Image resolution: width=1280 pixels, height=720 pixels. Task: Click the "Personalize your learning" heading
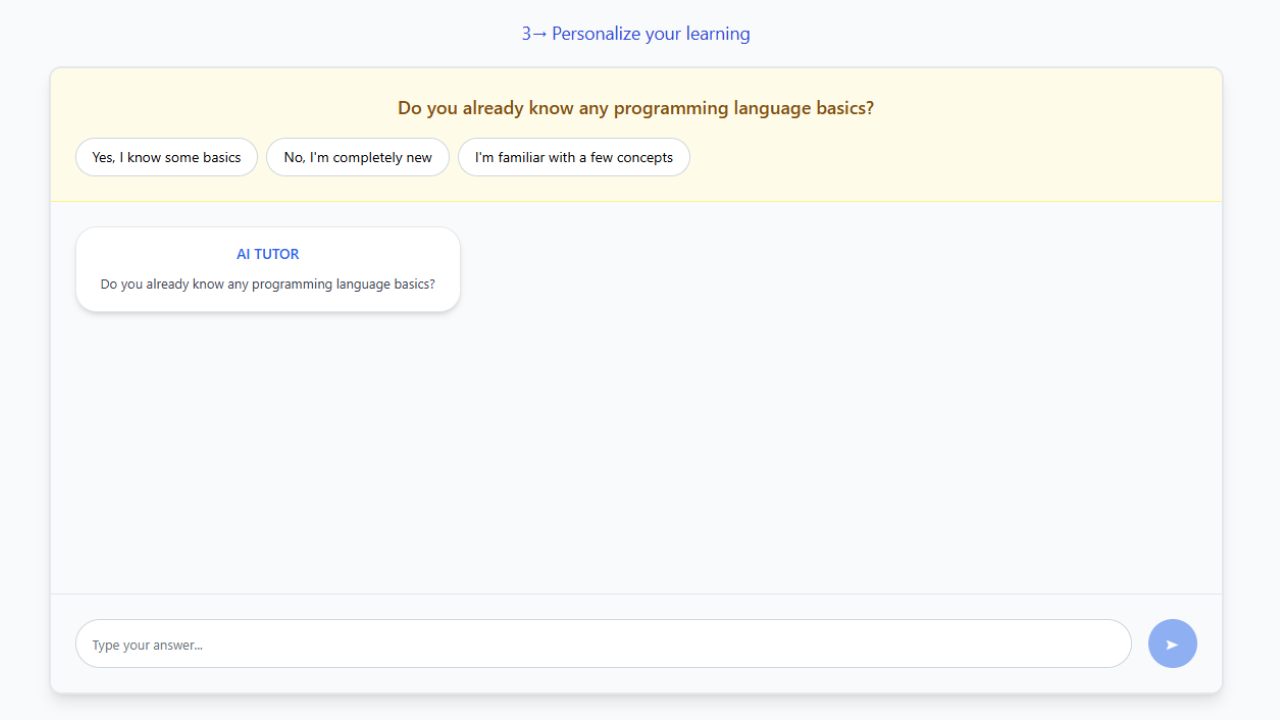click(650, 33)
